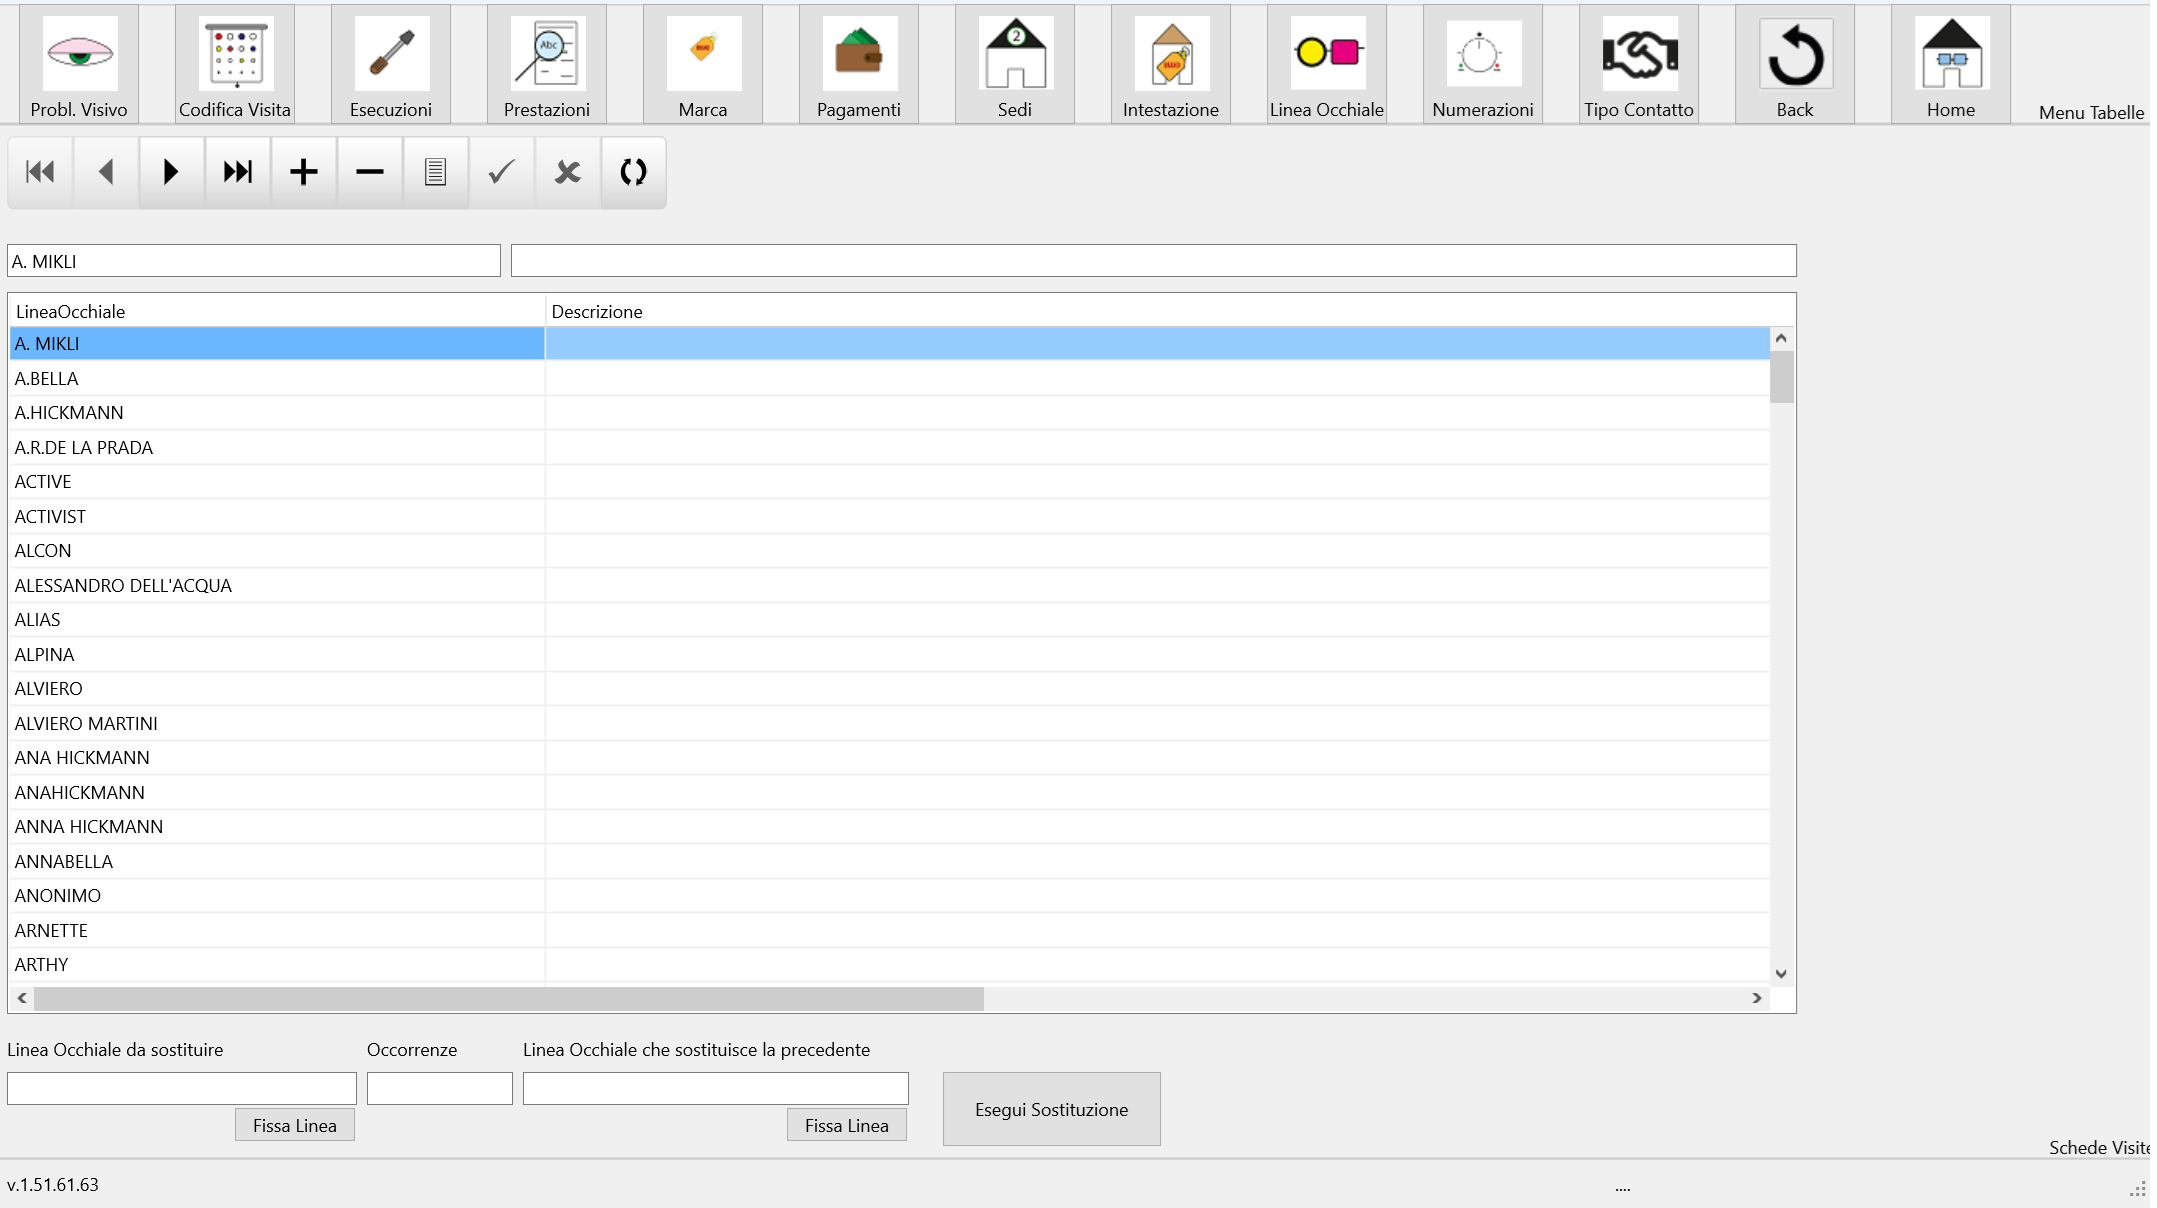Select the ACTIVIST row
The width and height of the screenshot is (2157, 1208).
(x=890, y=516)
